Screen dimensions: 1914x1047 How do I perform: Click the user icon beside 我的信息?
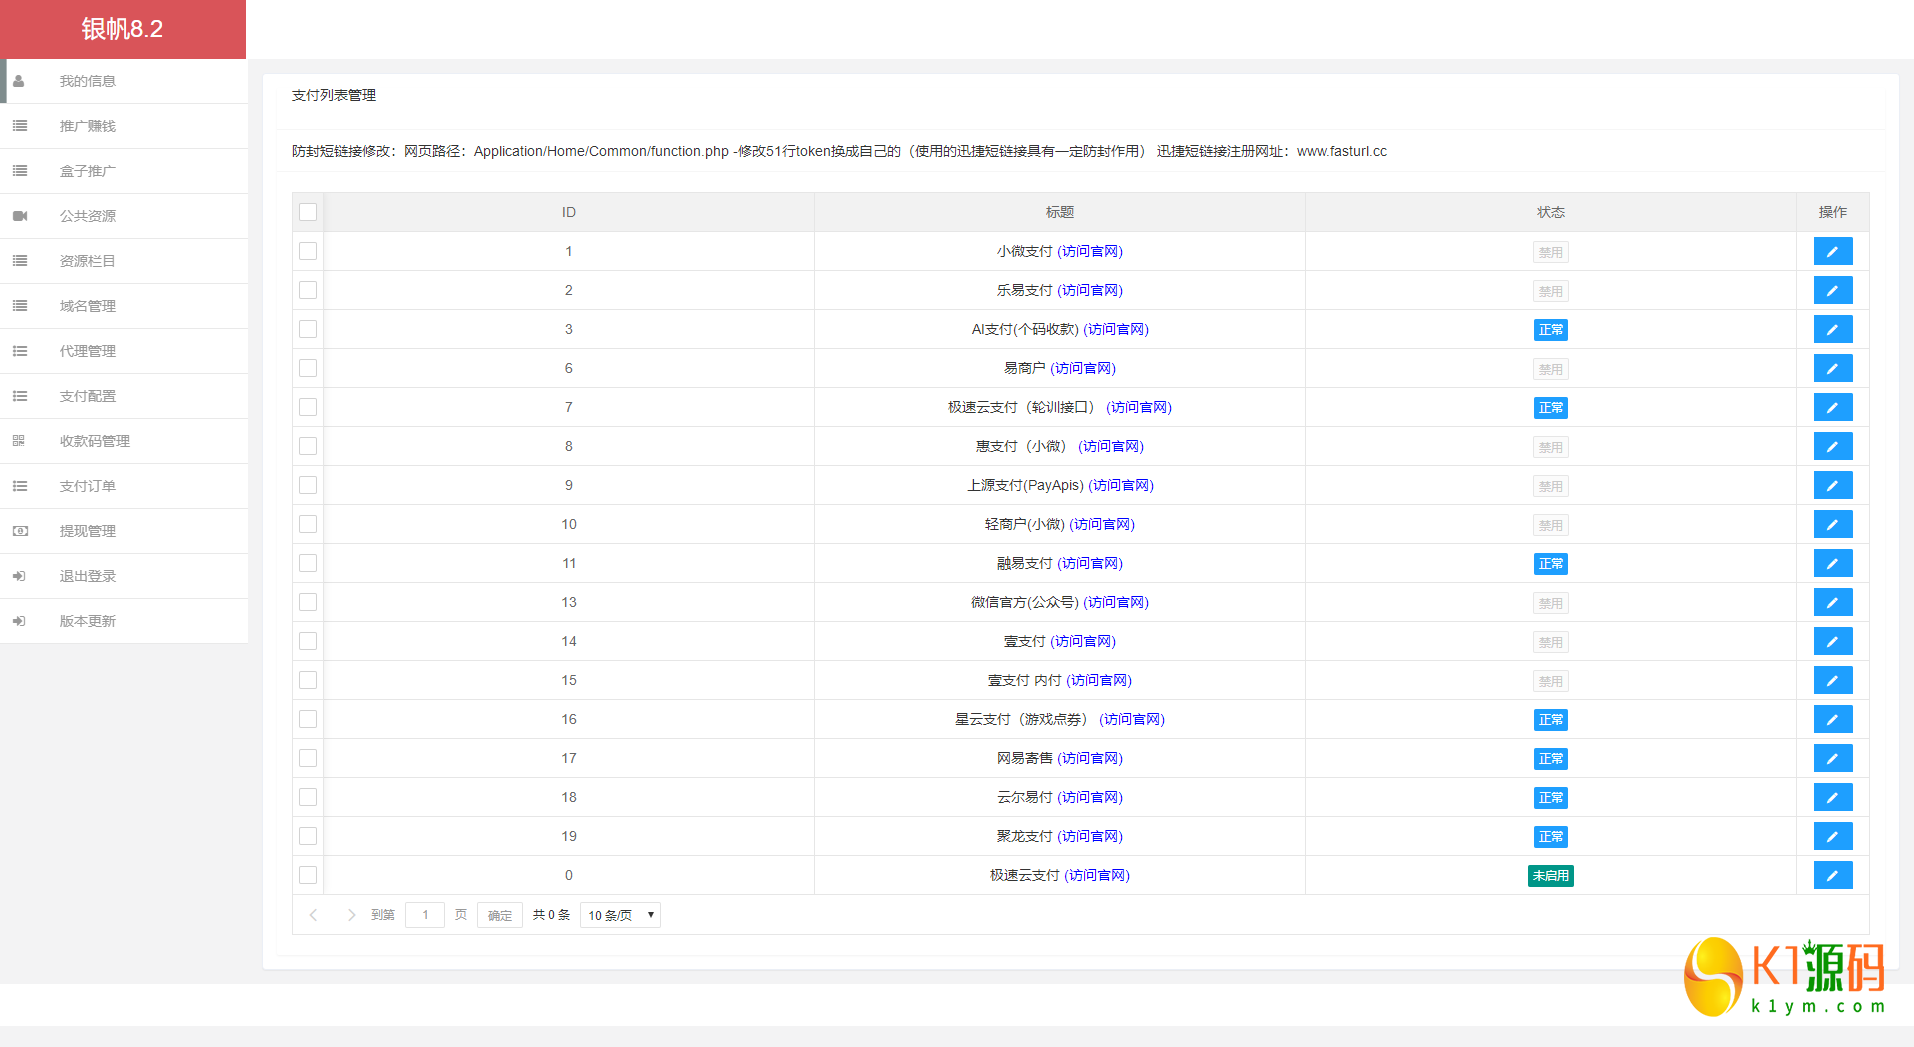(x=19, y=81)
